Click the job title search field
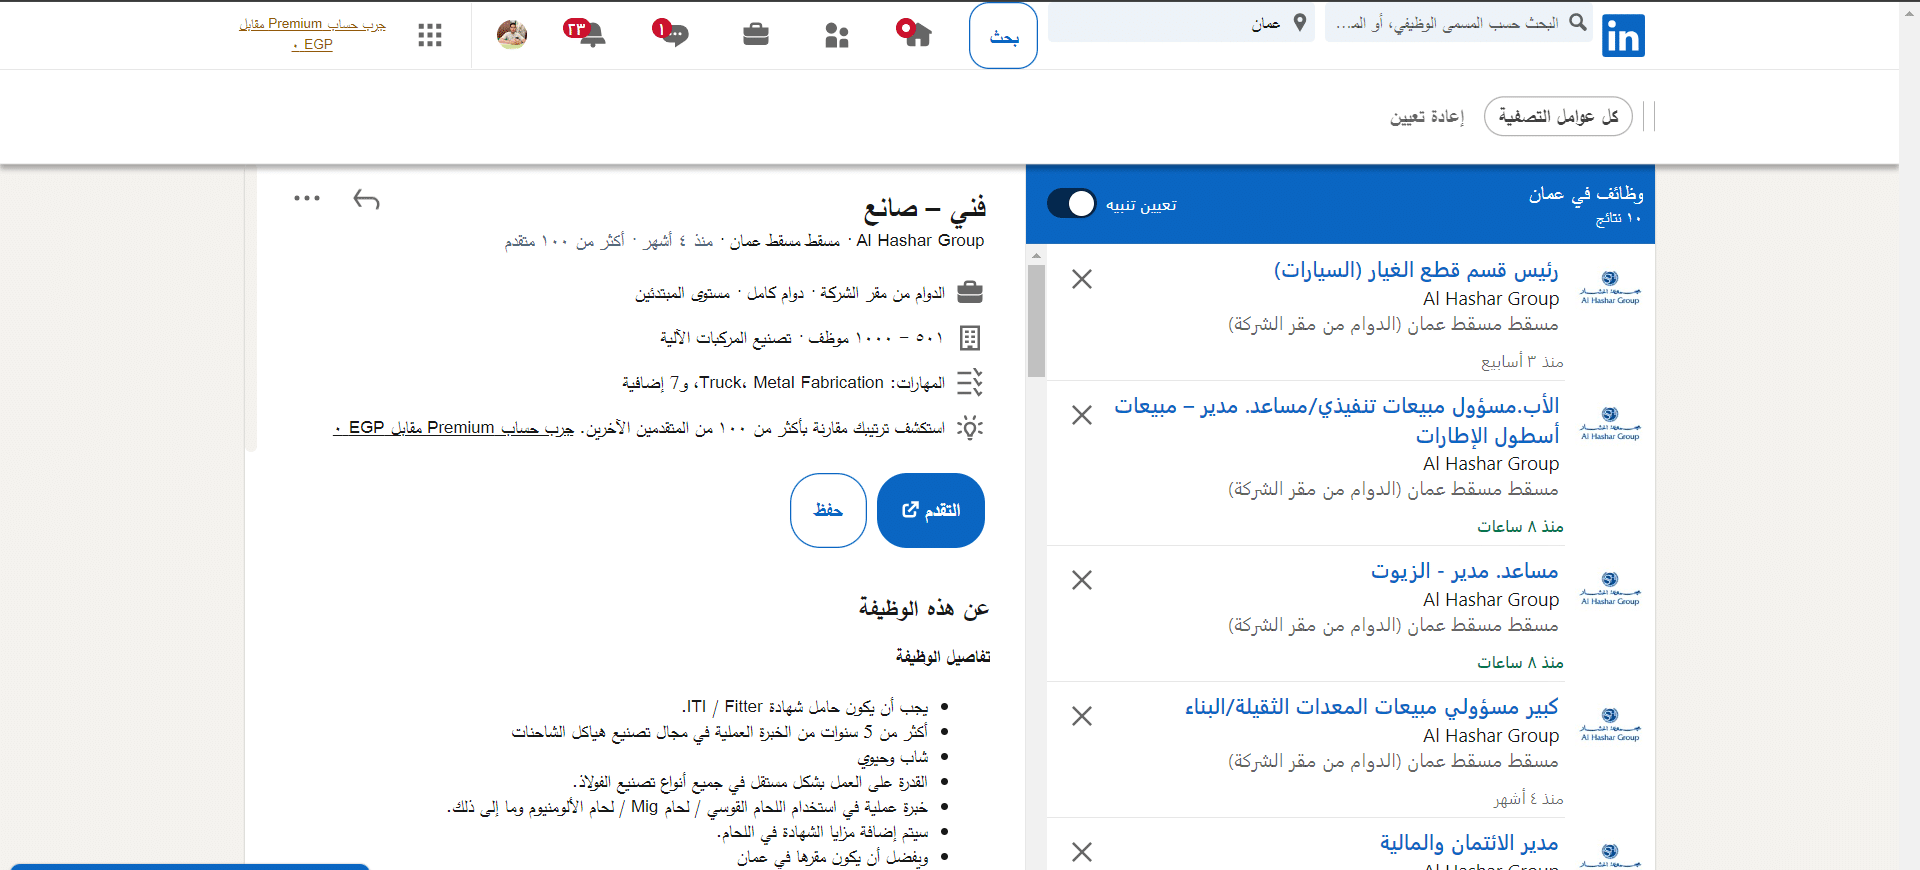This screenshot has height=870, width=1920. [x=1460, y=22]
